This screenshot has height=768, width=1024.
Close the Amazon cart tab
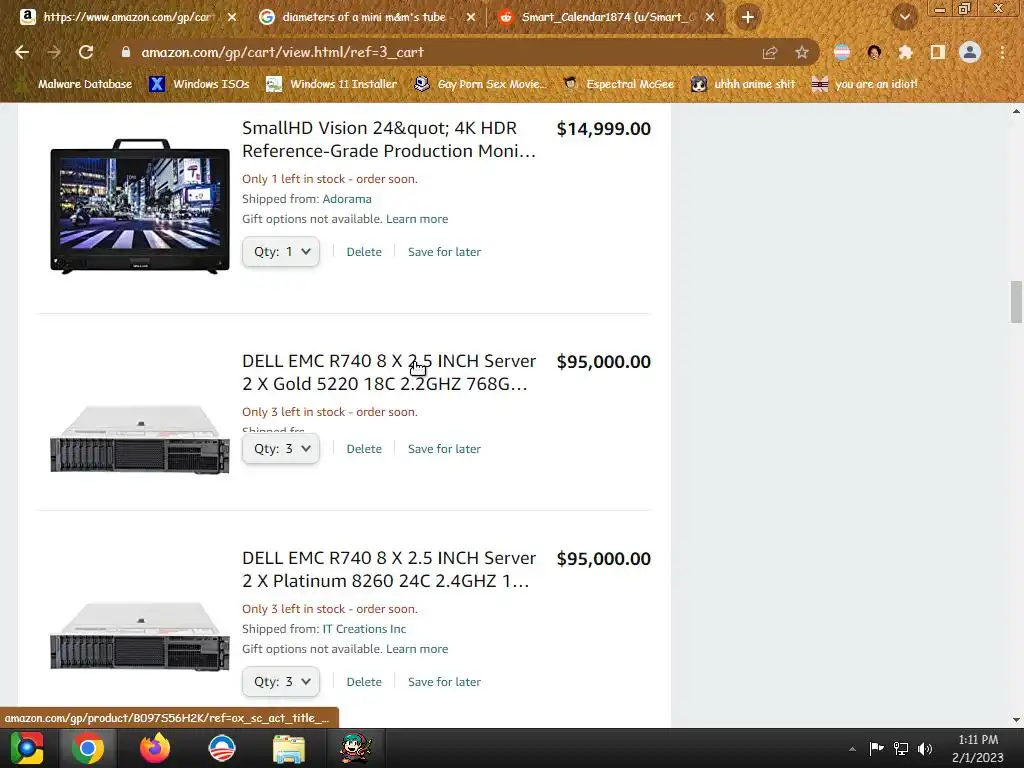(232, 17)
